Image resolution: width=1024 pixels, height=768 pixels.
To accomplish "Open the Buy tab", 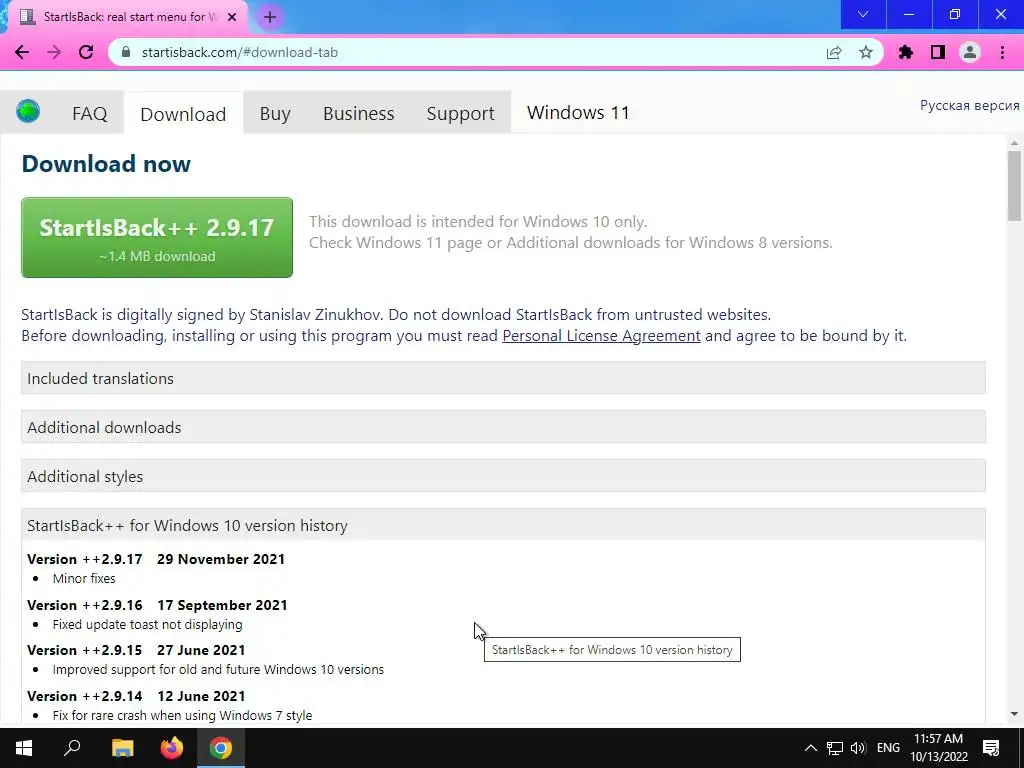I will click(x=275, y=114).
